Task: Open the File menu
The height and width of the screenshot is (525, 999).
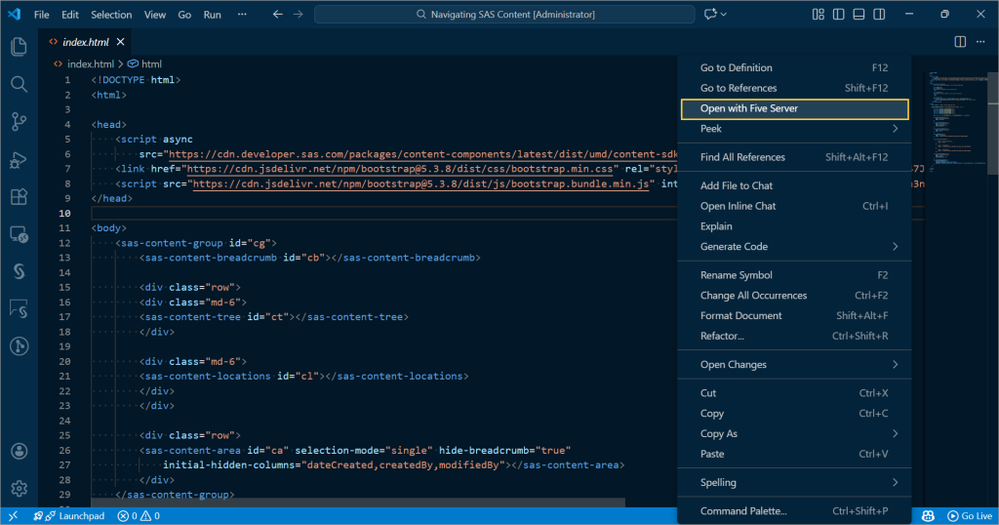Action: [x=41, y=14]
